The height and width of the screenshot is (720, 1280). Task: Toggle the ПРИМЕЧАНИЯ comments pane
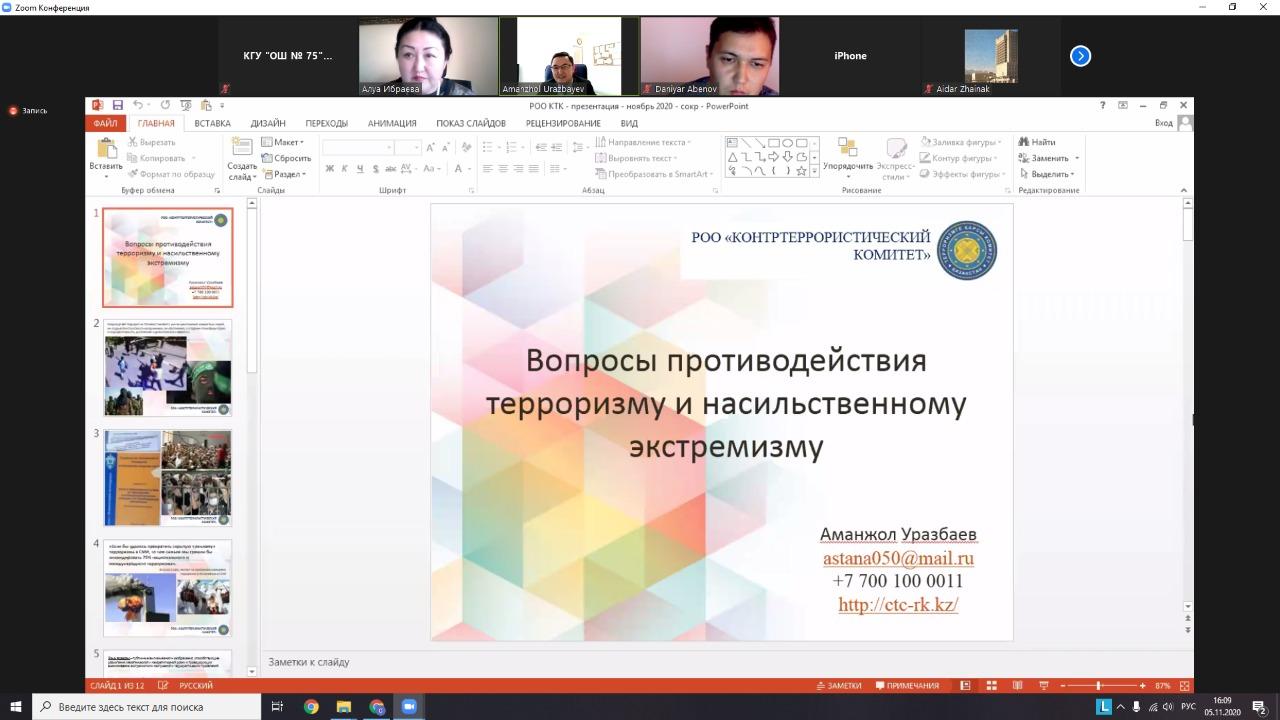pyautogui.click(x=907, y=686)
